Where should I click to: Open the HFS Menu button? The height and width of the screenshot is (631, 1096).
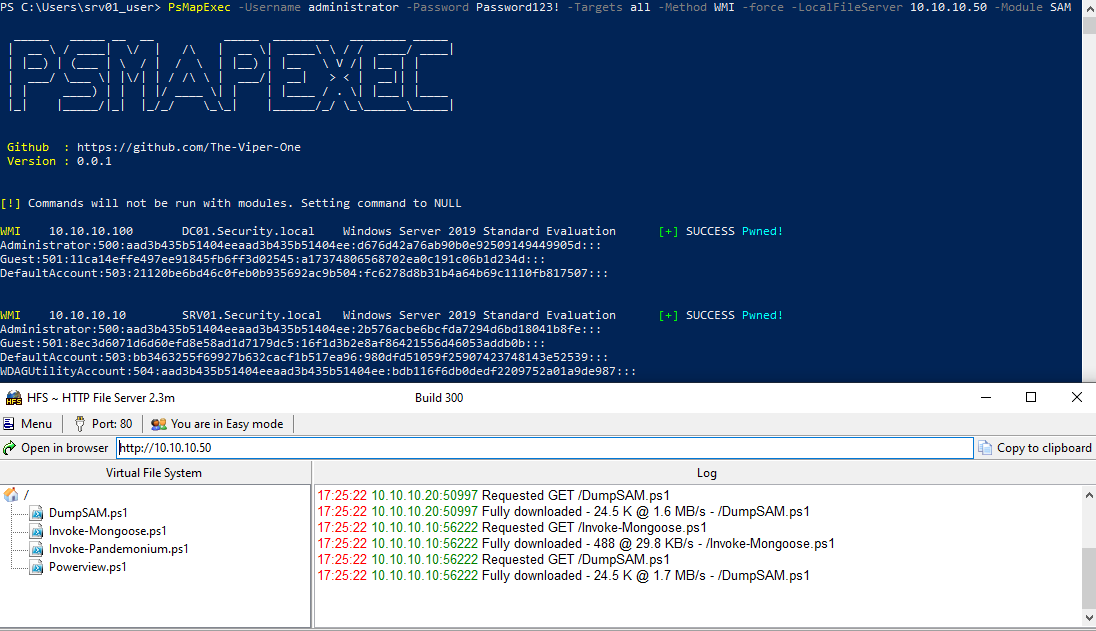[28, 423]
